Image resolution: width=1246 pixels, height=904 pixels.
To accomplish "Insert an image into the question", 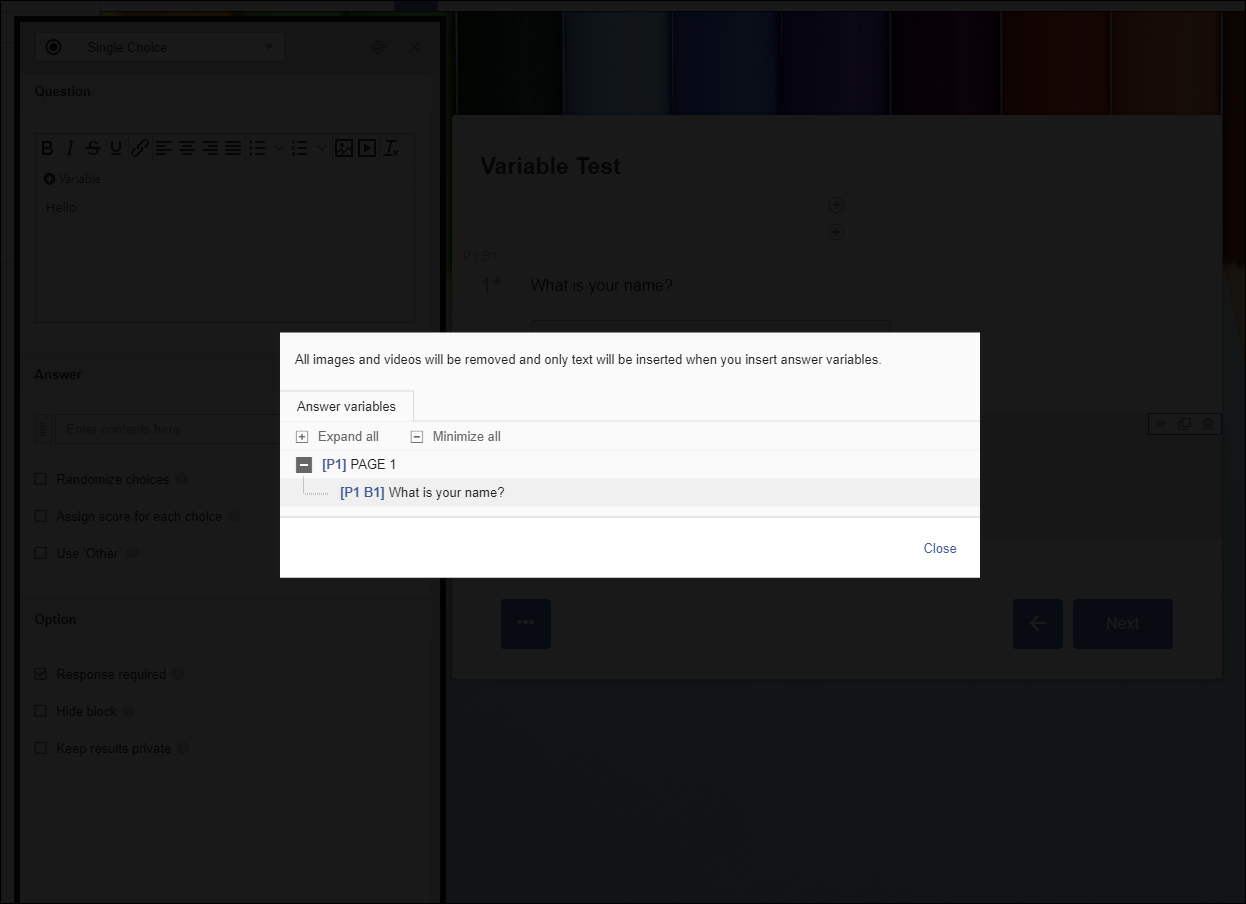I will tap(344, 148).
